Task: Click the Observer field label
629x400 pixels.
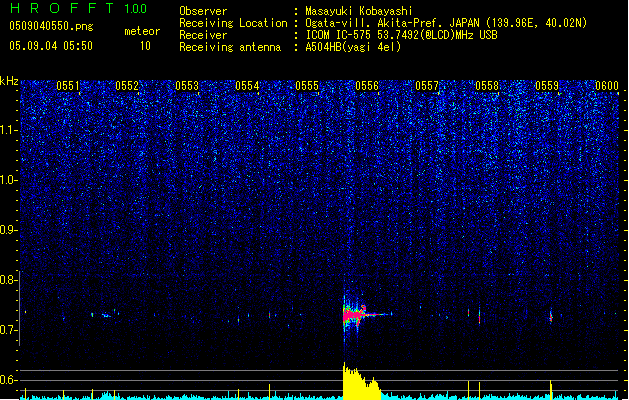Action: coord(203,11)
